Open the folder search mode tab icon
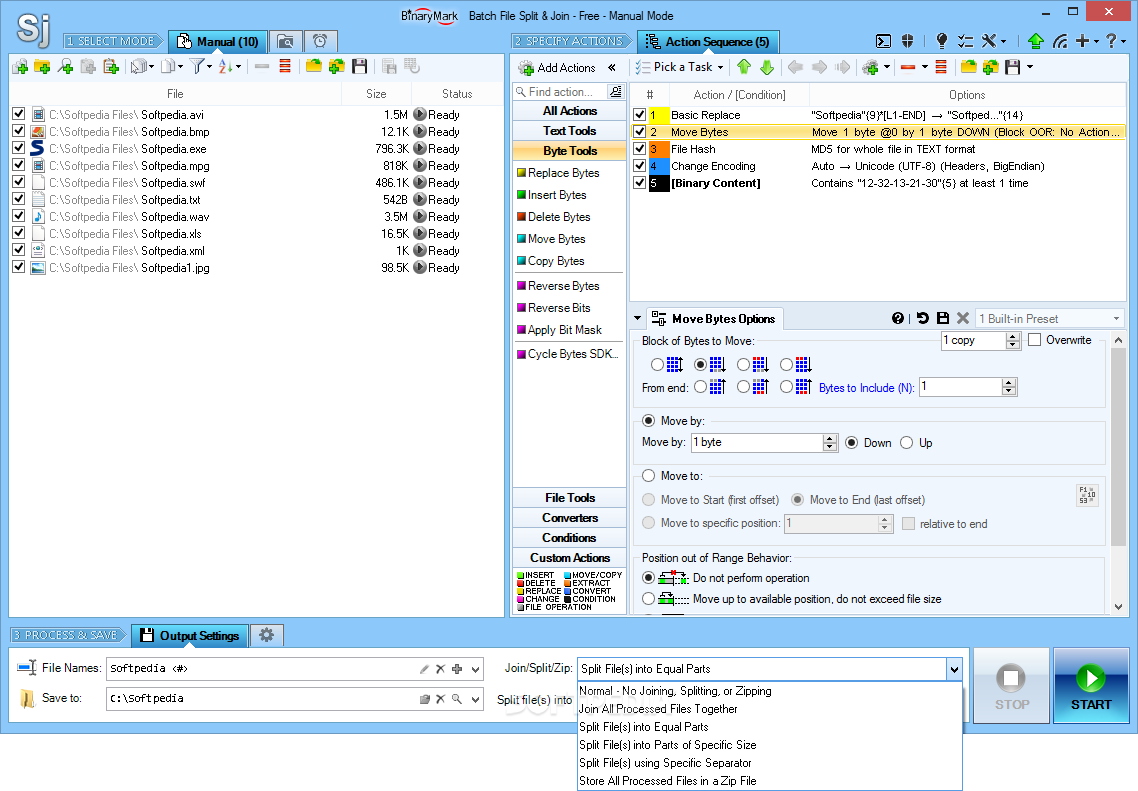This screenshot has width=1138, height=791. [285, 41]
